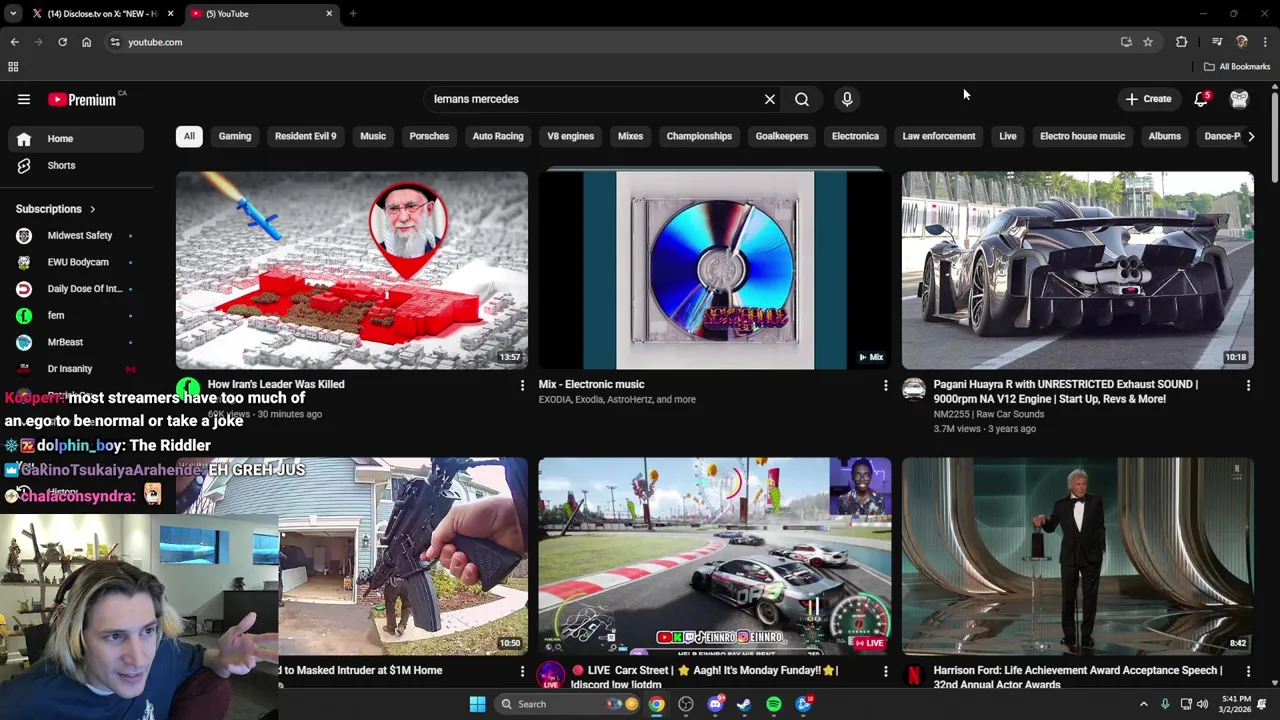Open Chrome media control icon
Viewport: 1280px width, 720px height.
point(1217,42)
